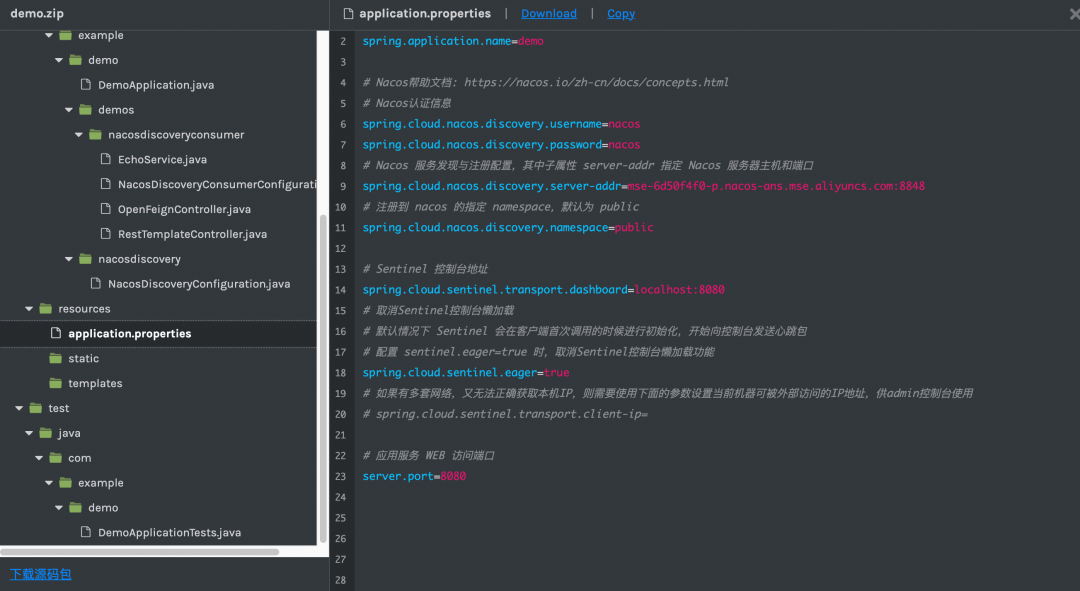Open DemoApplicationTests.java
The width and height of the screenshot is (1080, 591).
click(169, 532)
